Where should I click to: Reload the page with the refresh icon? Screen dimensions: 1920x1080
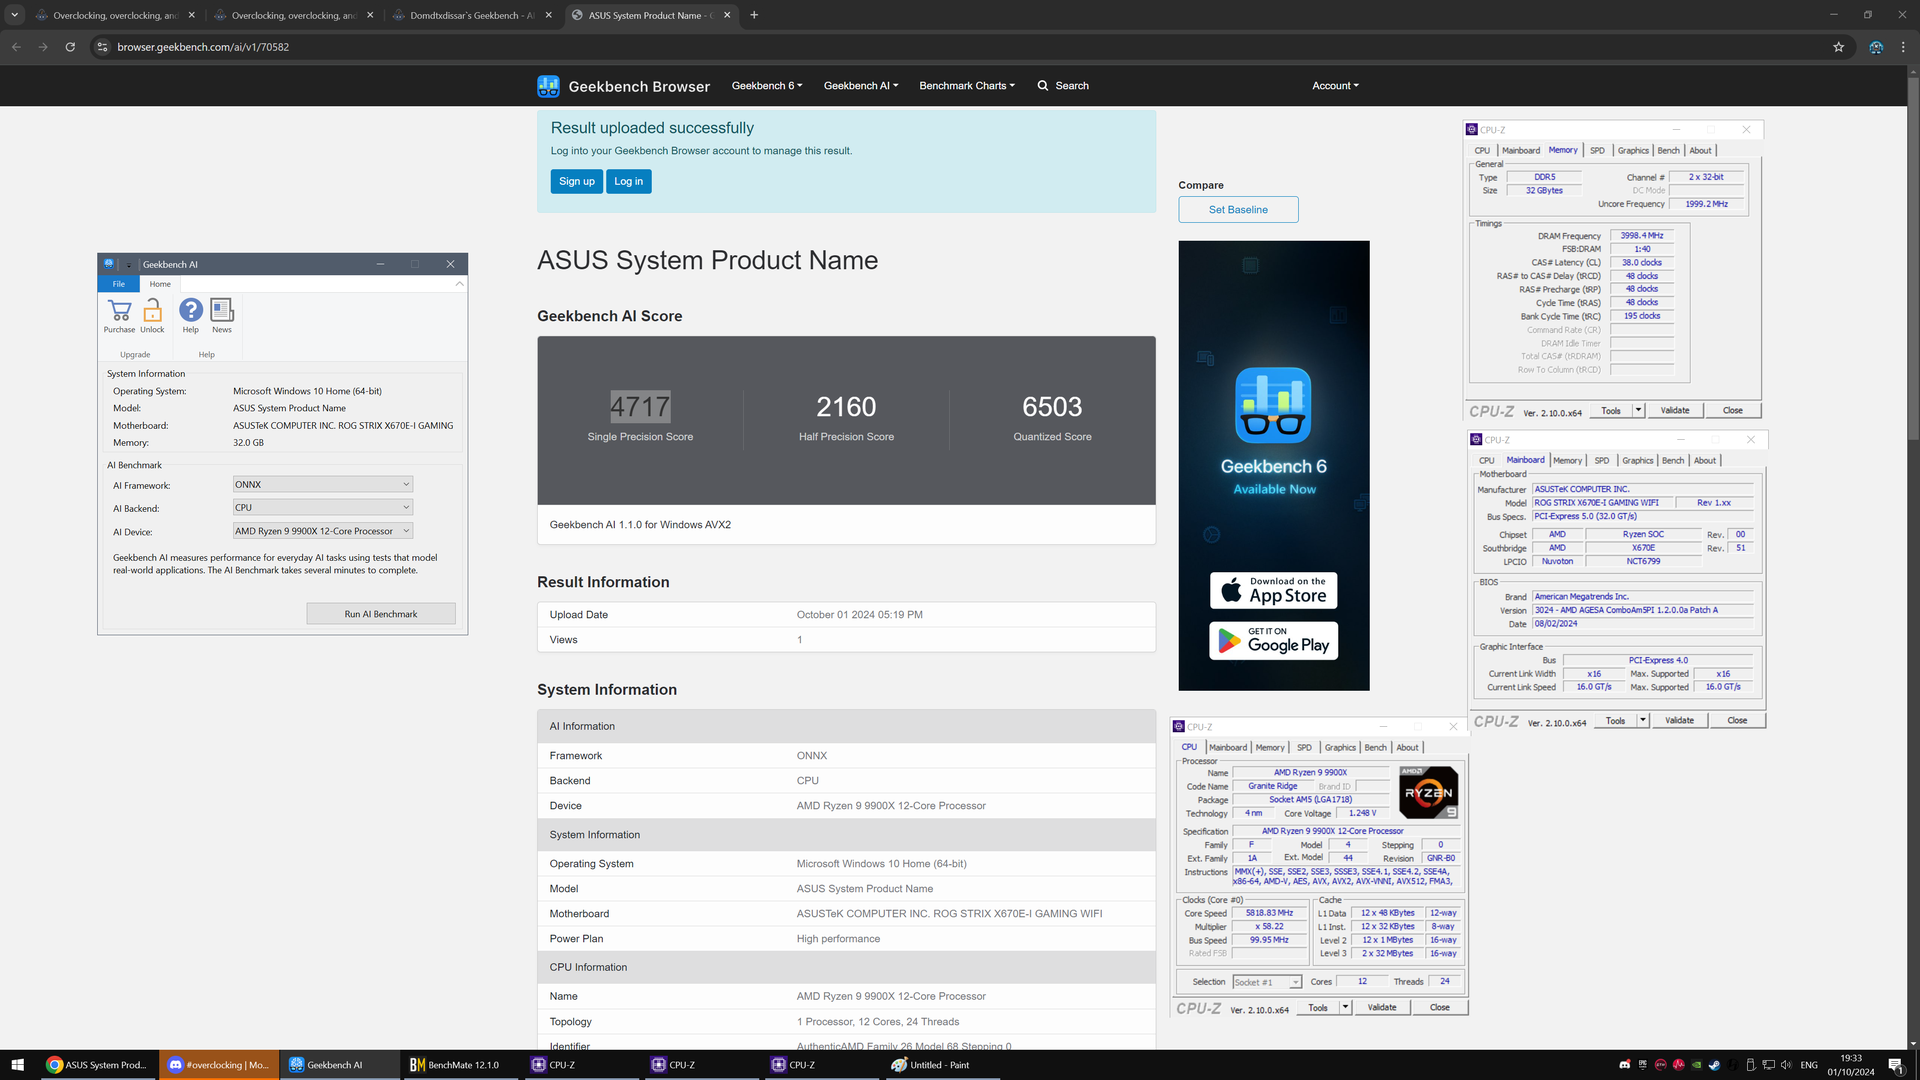(70, 47)
